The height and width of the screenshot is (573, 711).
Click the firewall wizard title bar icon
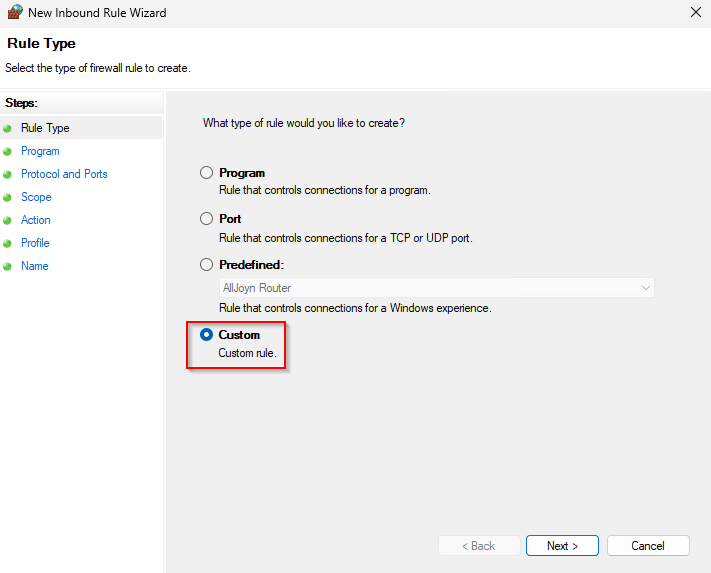pos(14,13)
